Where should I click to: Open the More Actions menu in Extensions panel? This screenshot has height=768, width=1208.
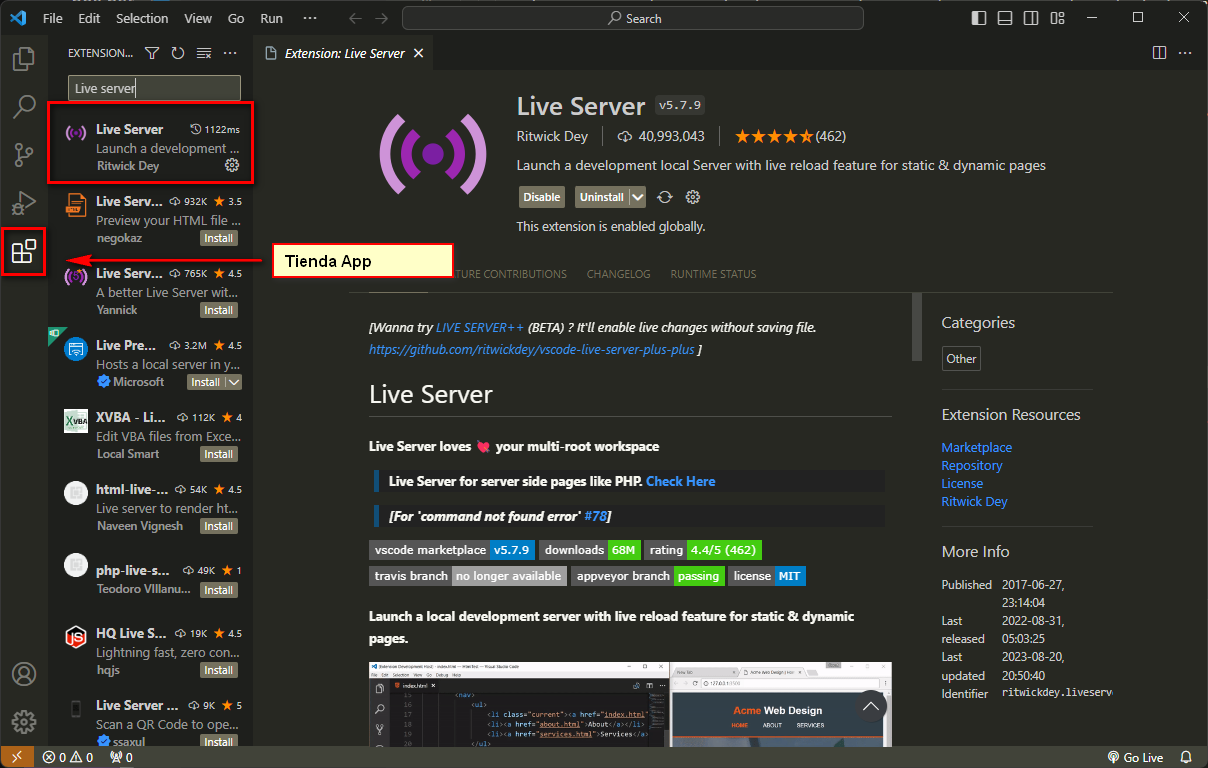pos(230,52)
